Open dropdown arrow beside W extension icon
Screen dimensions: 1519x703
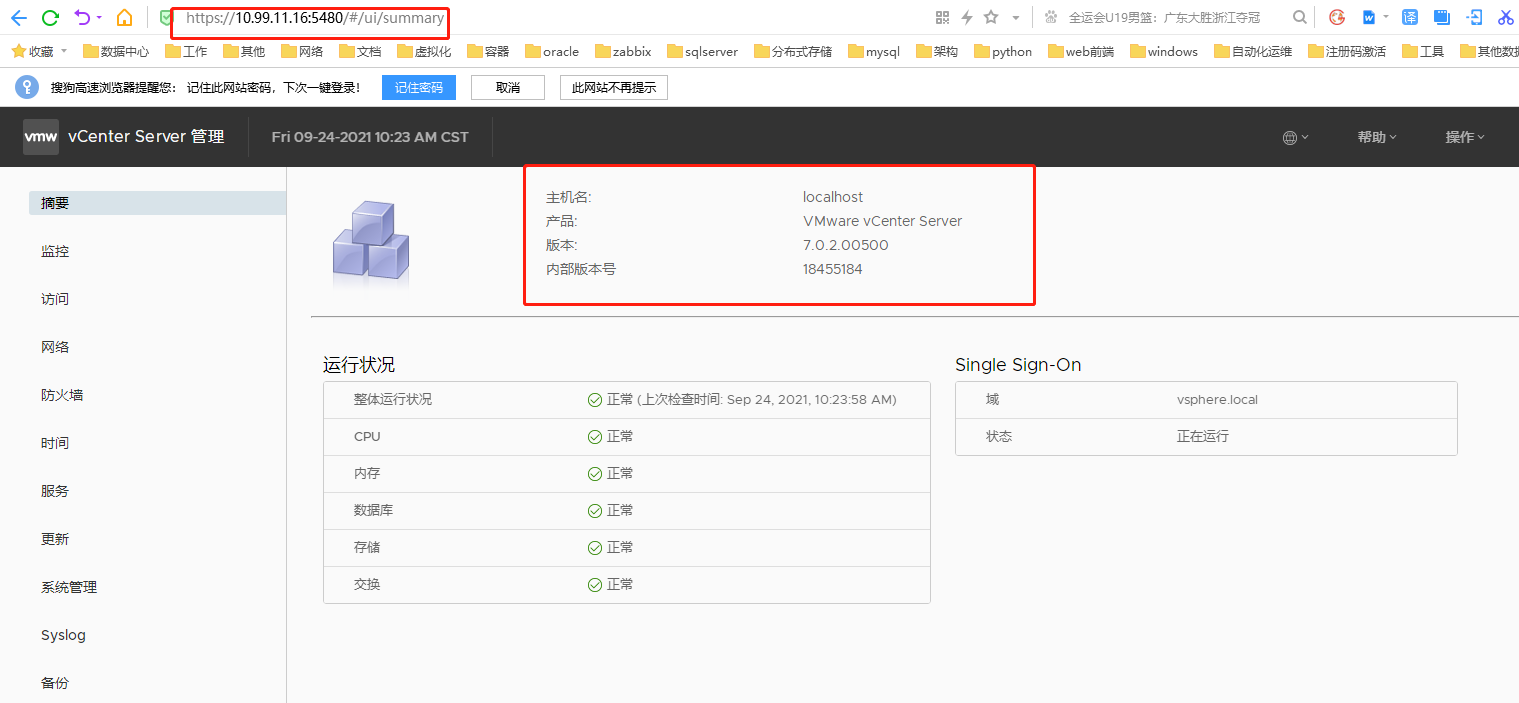coord(1386,17)
